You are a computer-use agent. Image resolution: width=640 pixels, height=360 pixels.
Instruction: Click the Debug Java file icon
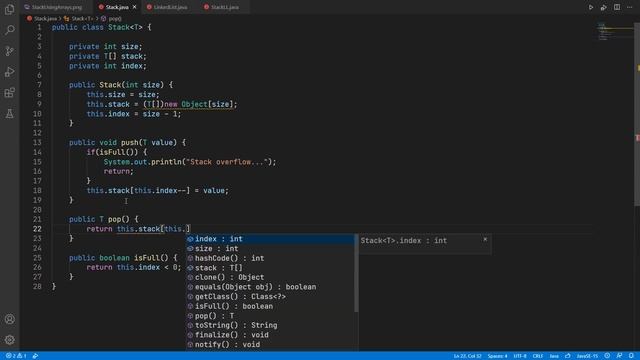[603, 7]
